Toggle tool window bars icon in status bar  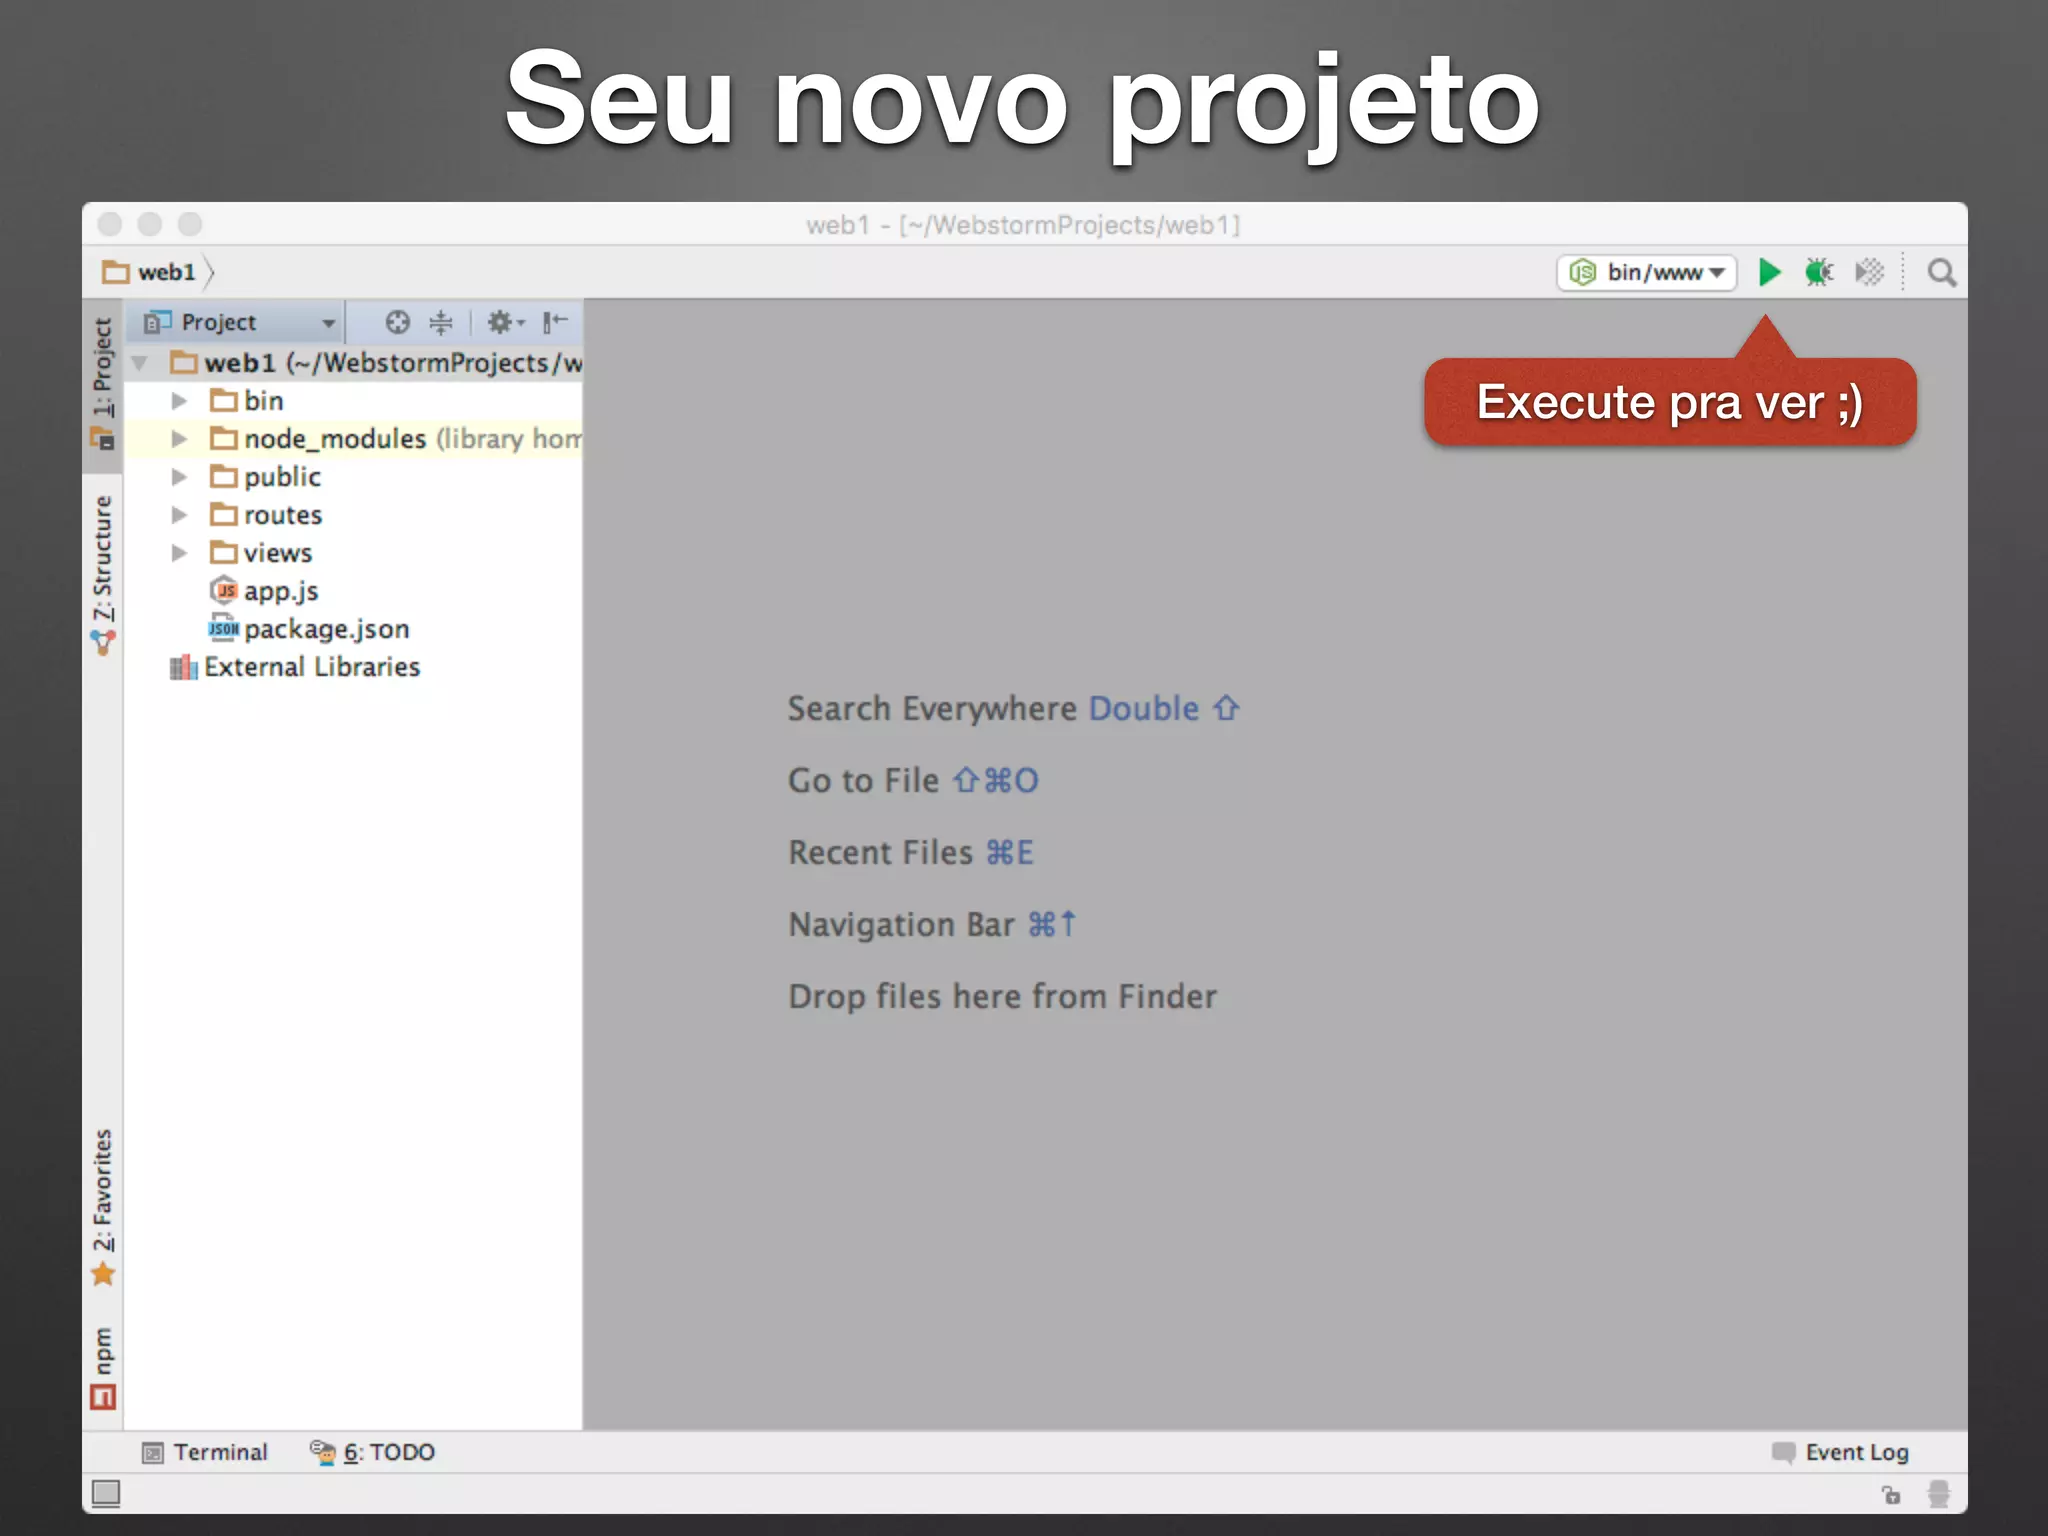pyautogui.click(x=106, y=1494)
